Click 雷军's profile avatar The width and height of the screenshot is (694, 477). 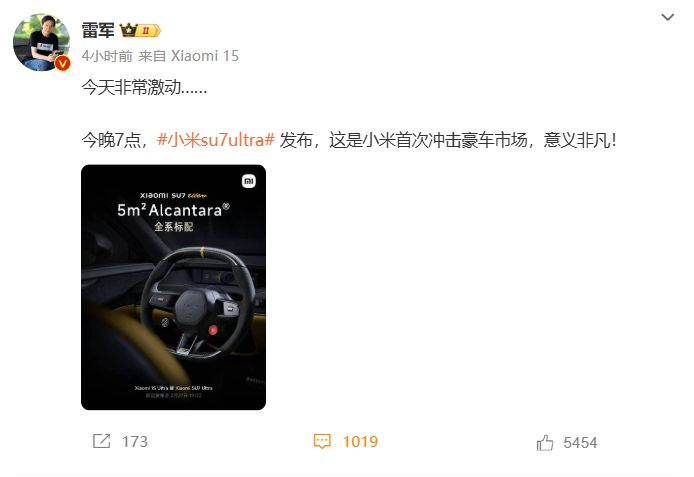point(41,42)
